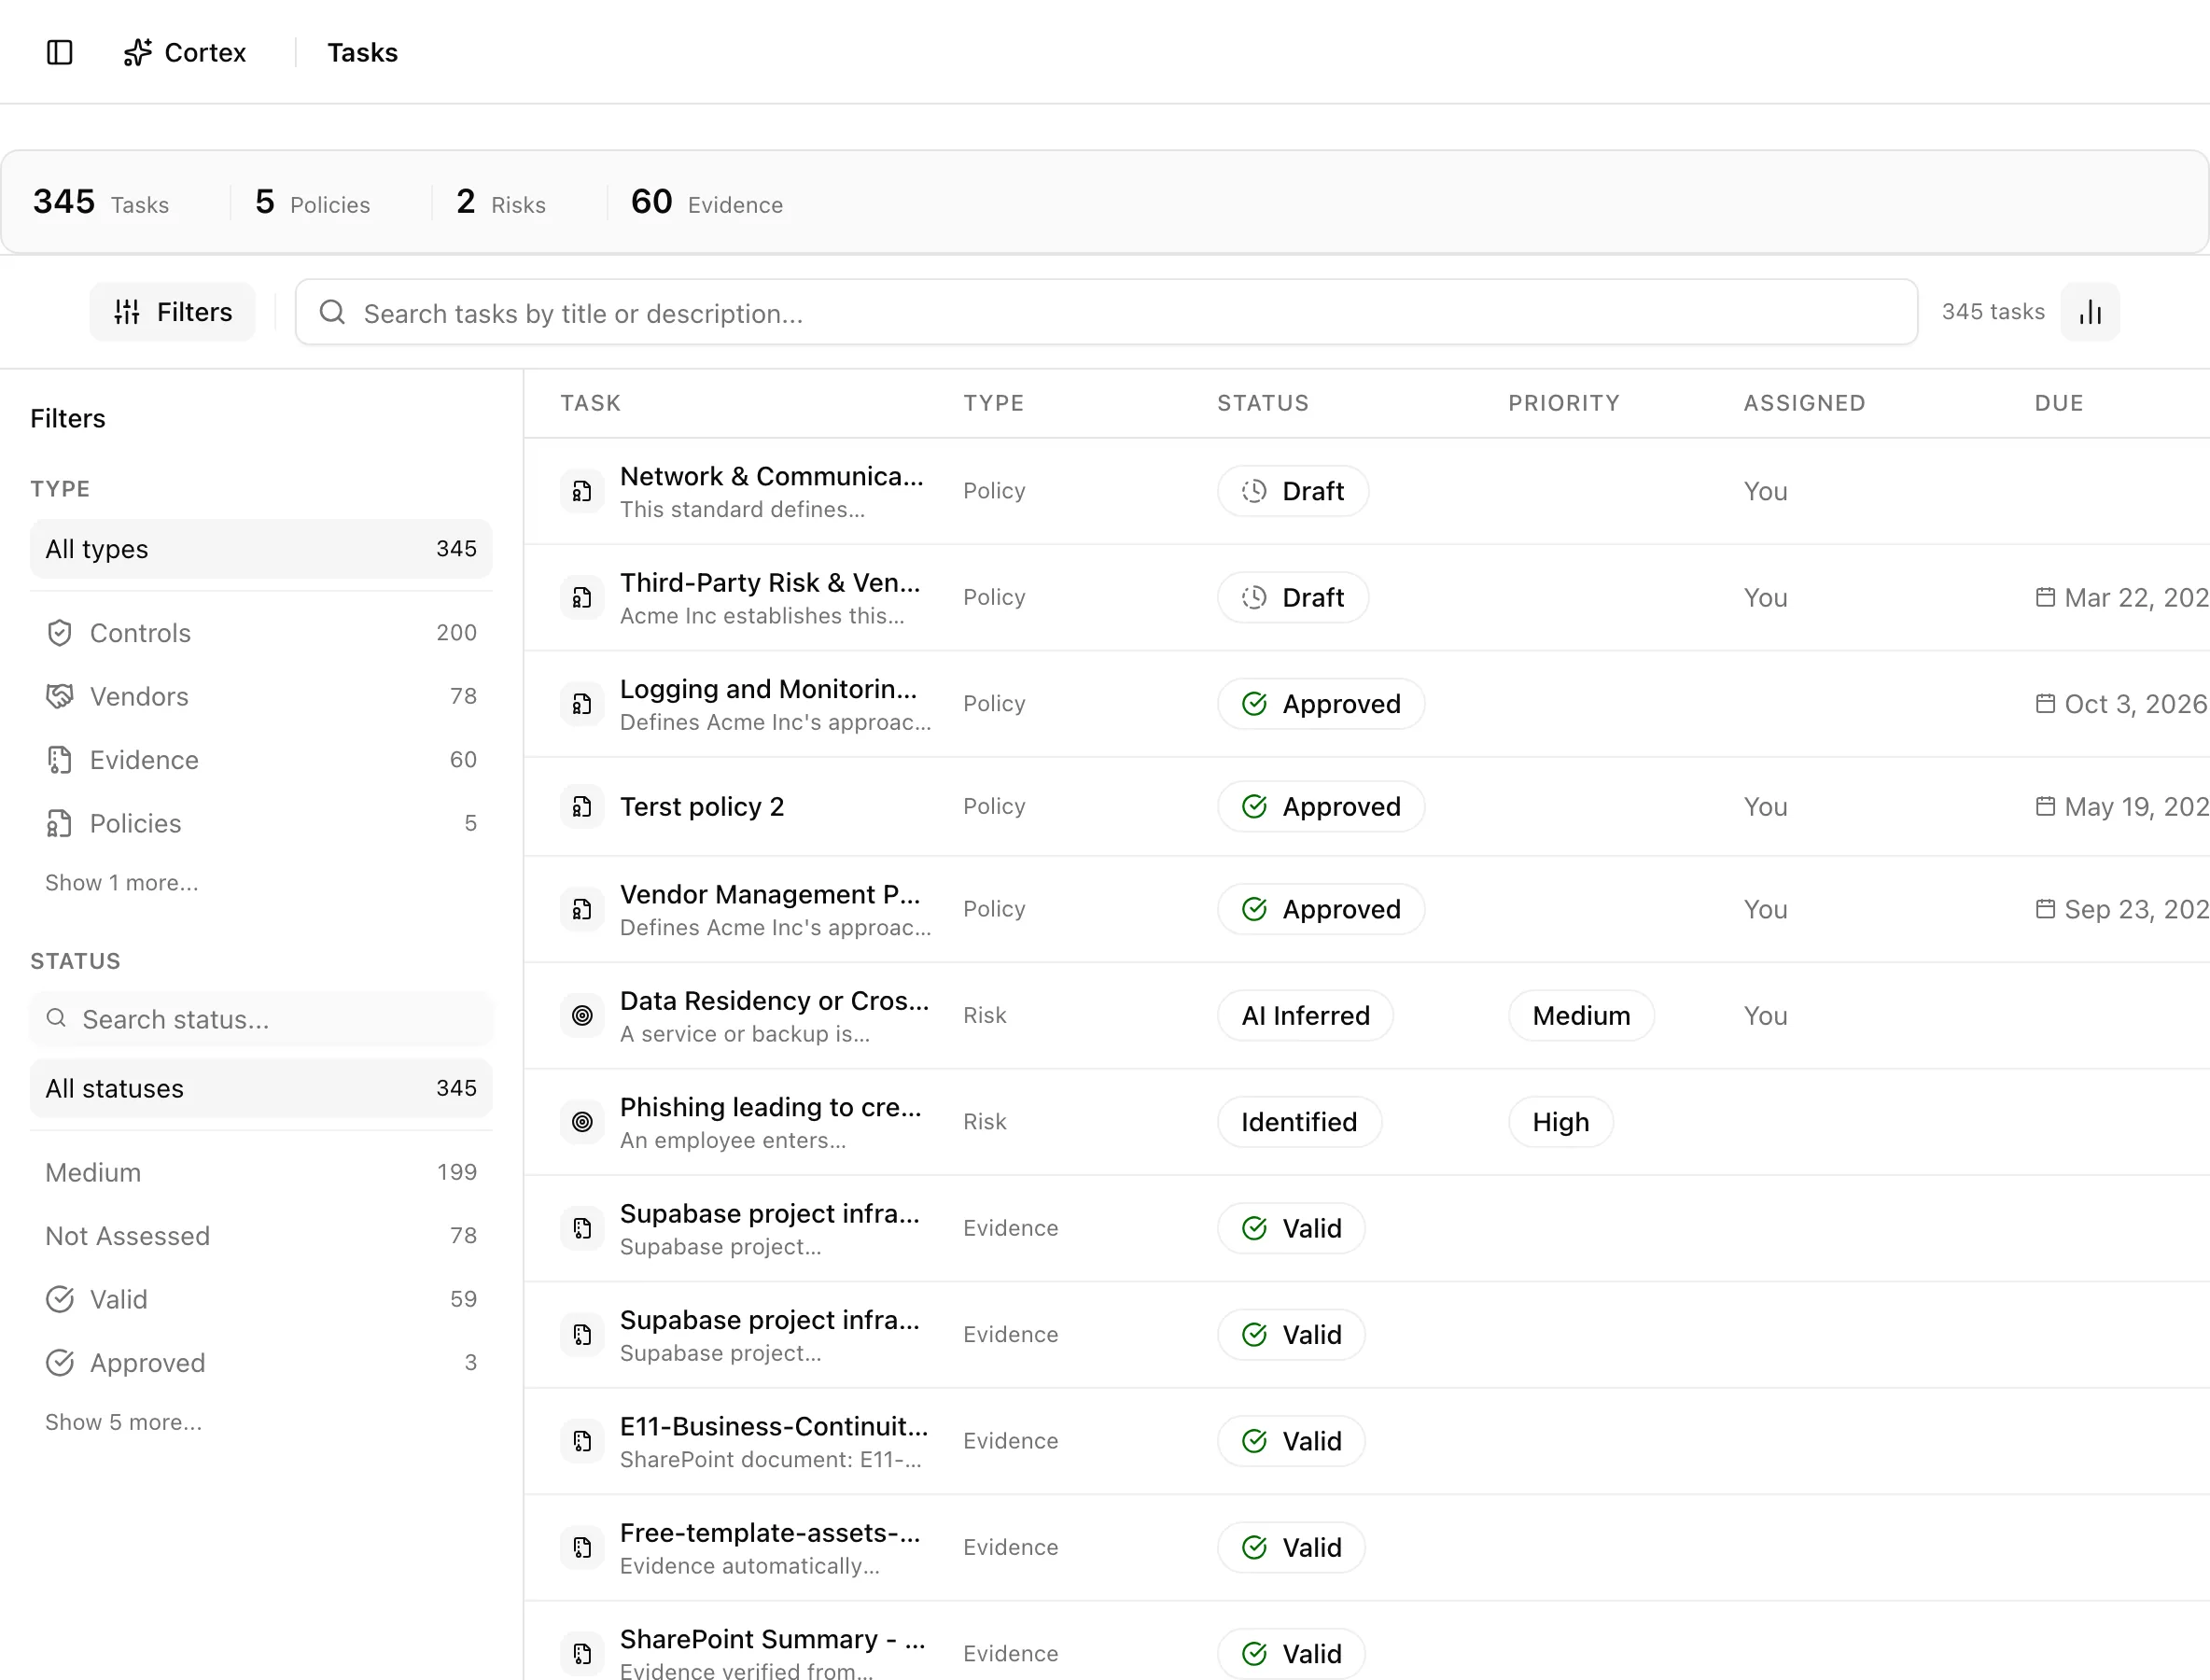Toggle the Filters button
Screen dimensions: 2210x1680
(172, 312)
